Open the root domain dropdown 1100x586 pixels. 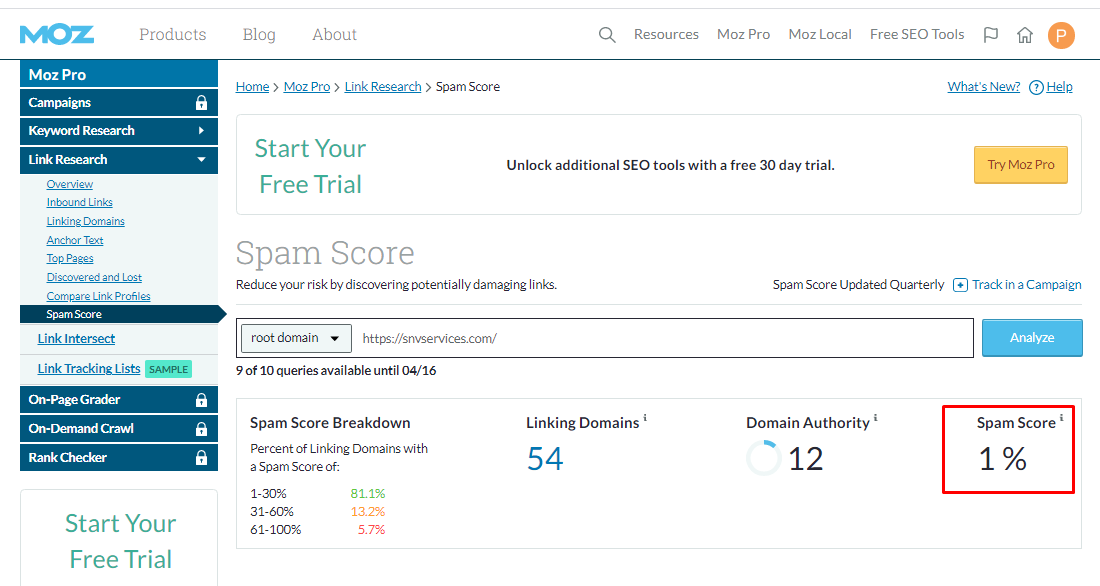click(x=295, y=338)
